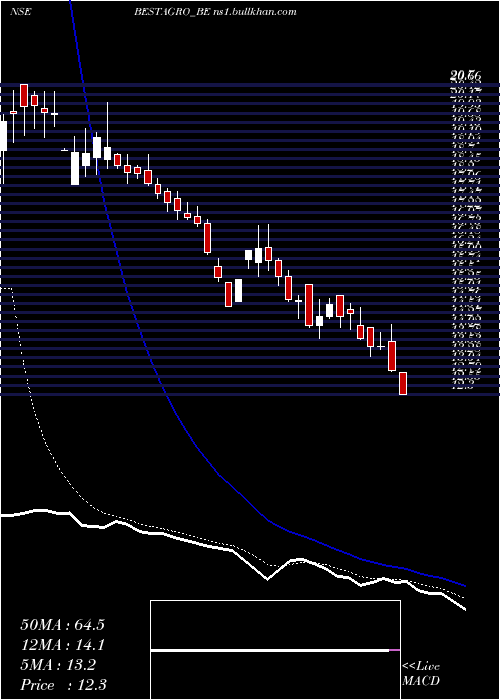The image size is (500, 700).
Task: Click the Price : 12.3 value
Action: [x=63, y=685]
